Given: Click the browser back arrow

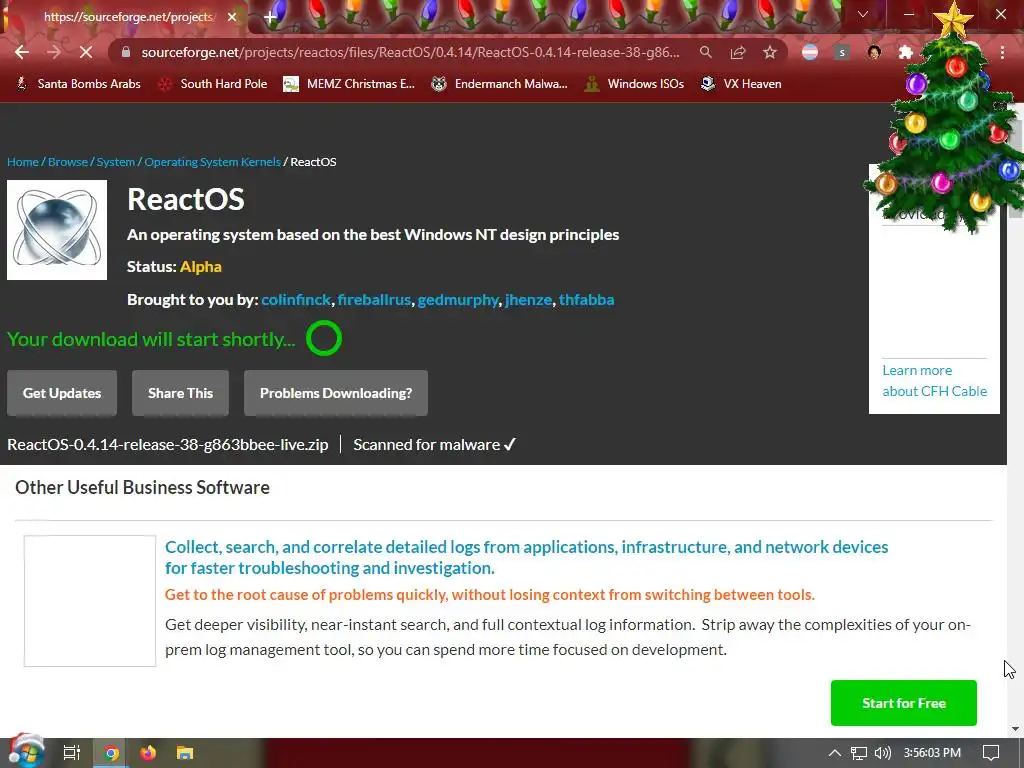Looking at the screenshot, I should (x=22, y=52).
